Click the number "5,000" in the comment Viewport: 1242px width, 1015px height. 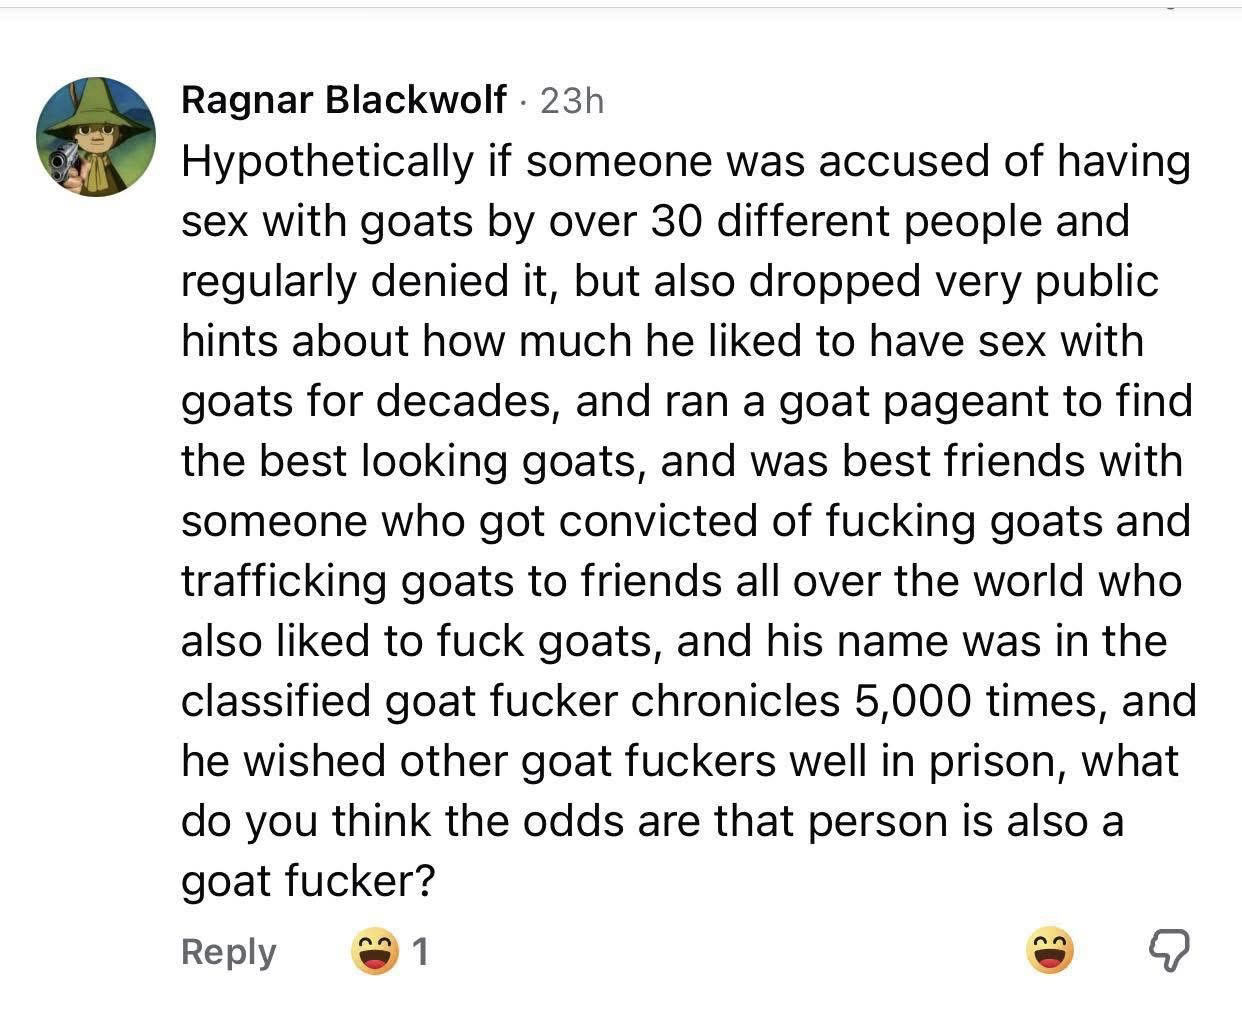[913, 701]
